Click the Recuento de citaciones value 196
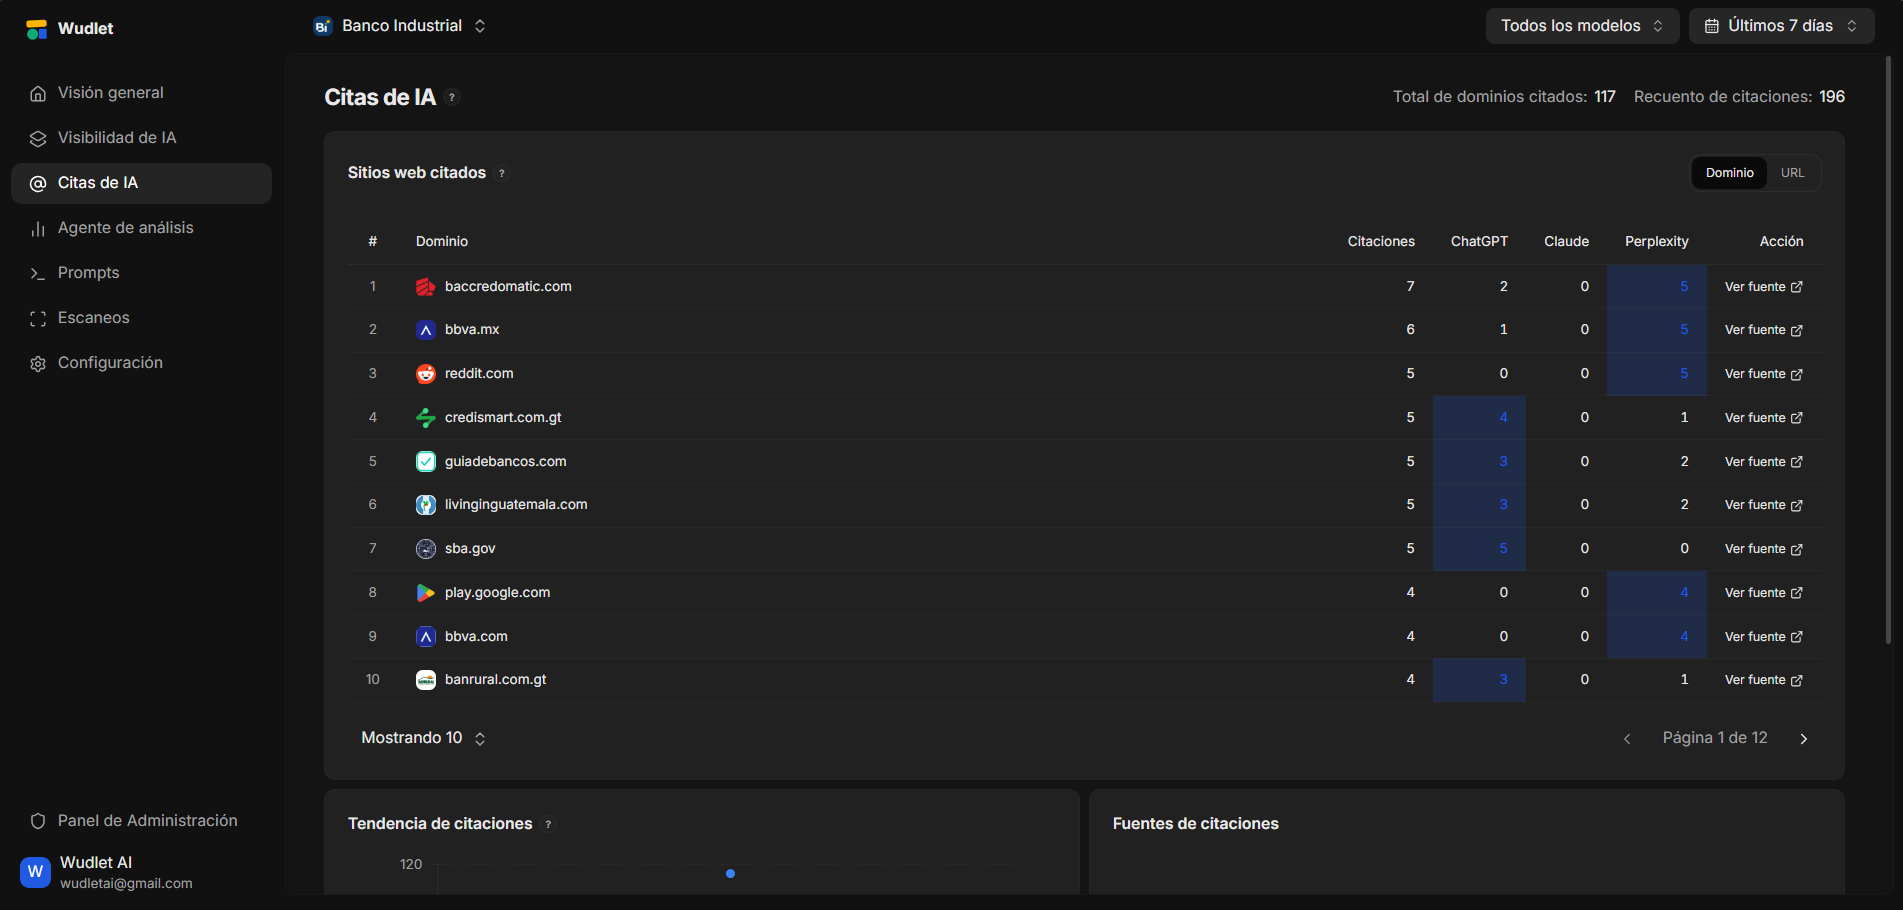 1832,97
